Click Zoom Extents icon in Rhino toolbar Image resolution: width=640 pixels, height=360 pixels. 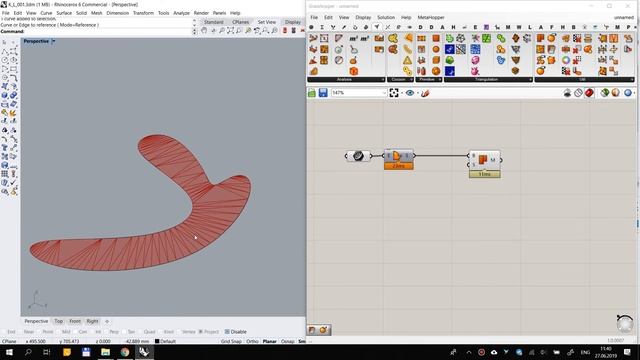230,31
